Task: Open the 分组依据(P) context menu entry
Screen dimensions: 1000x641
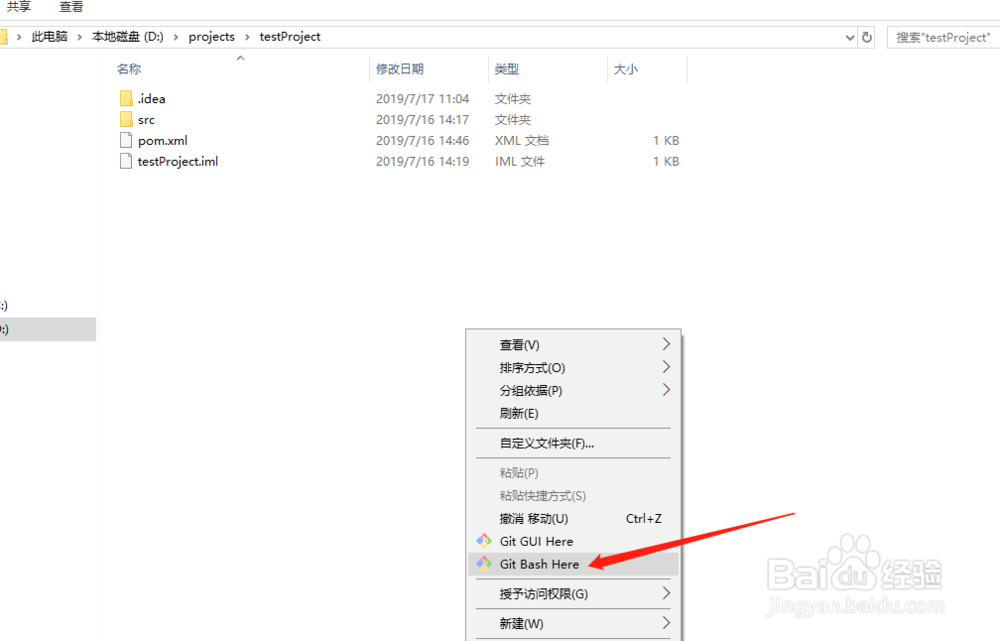Action: [573, 390]
